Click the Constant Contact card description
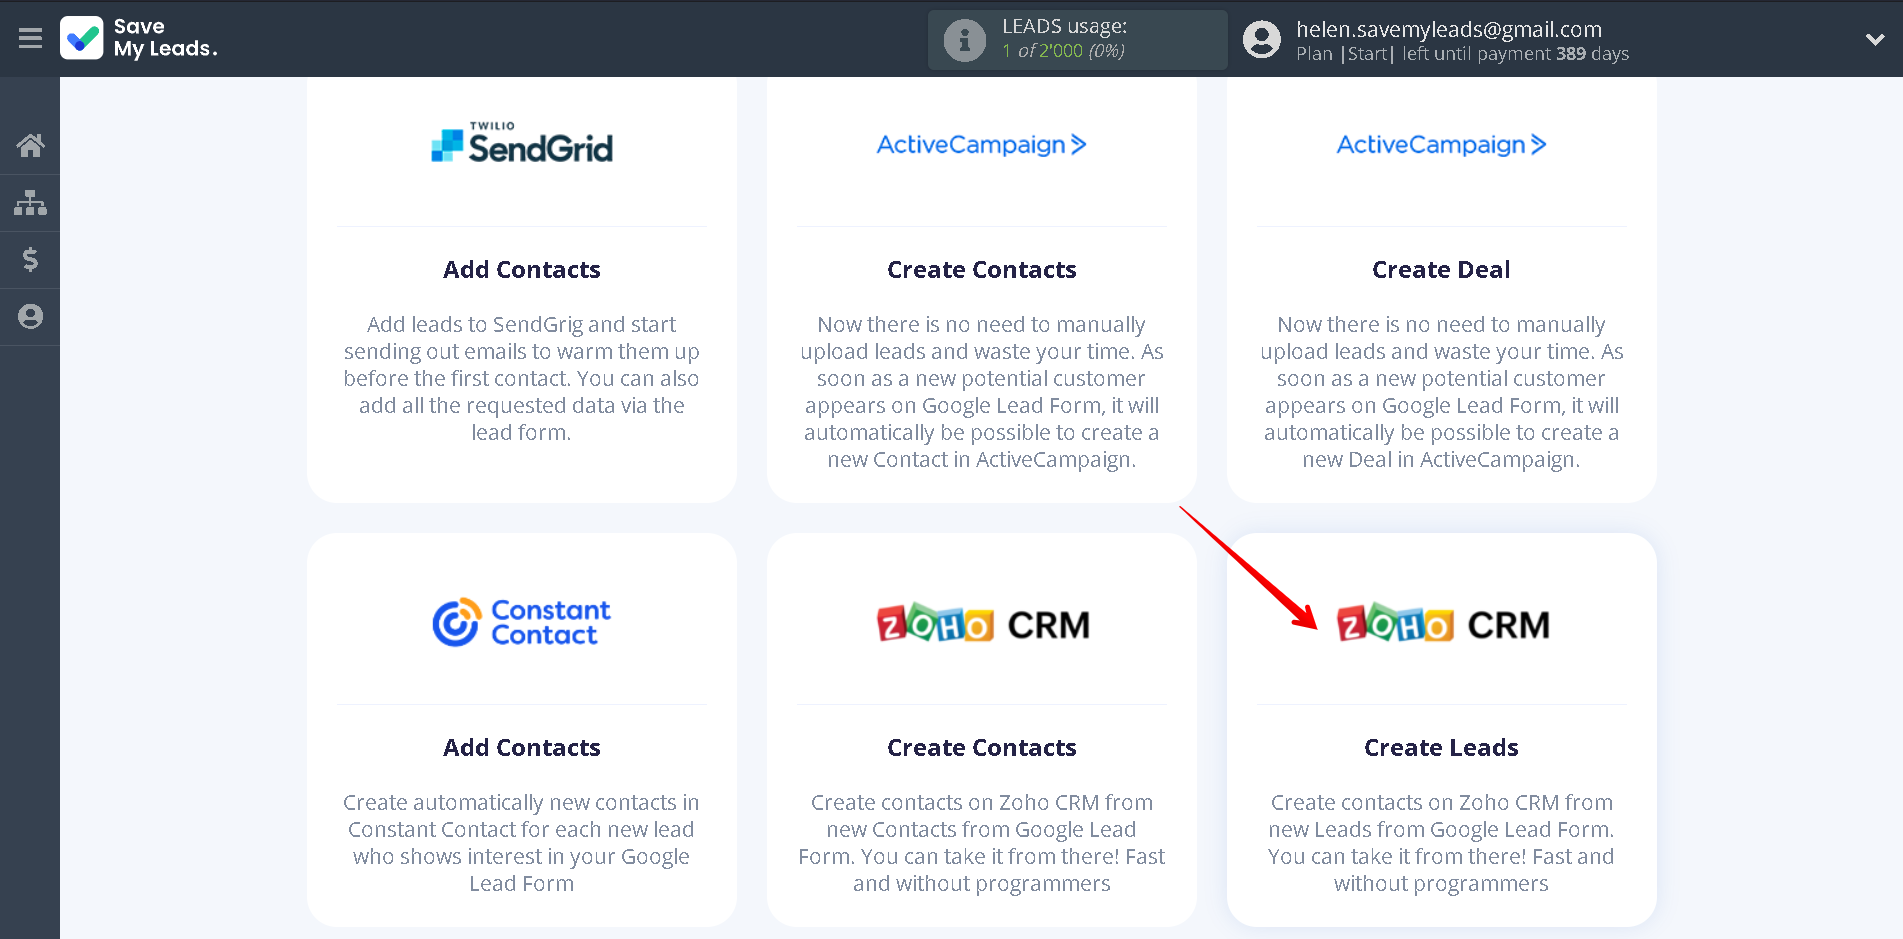1903x939 pixels. tap(522, 843)
